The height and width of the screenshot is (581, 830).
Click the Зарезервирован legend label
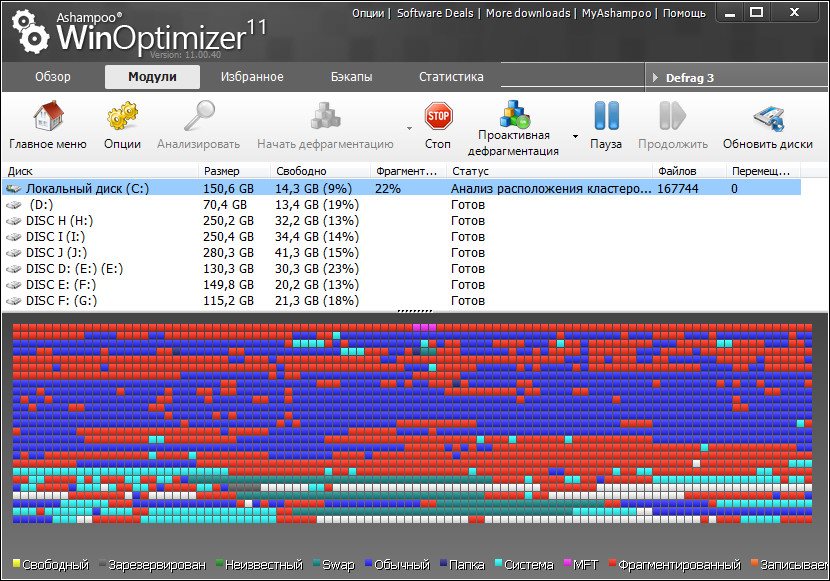point(157,565)
